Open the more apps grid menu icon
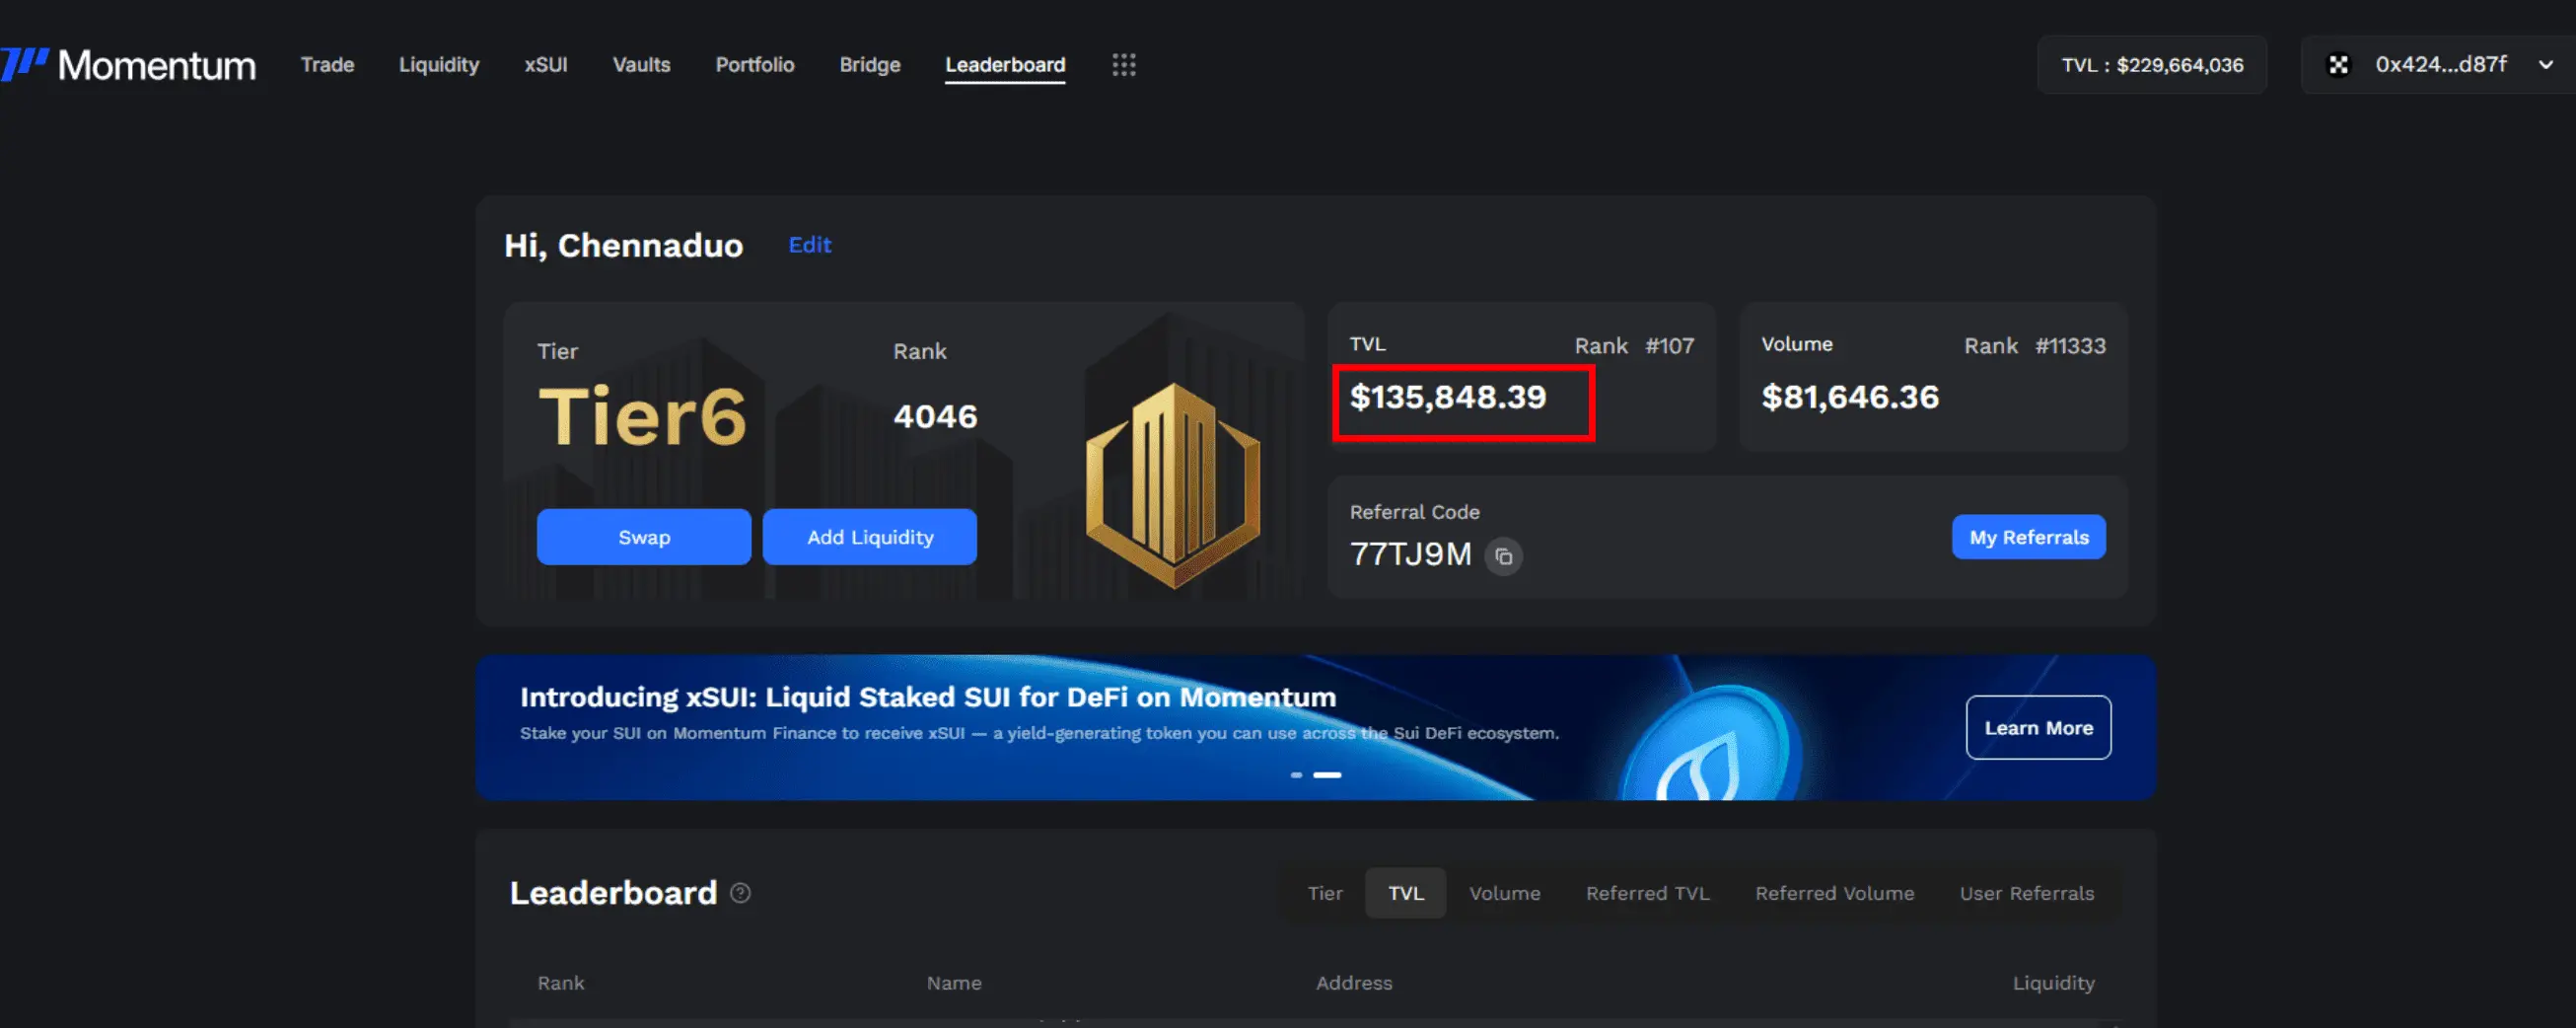The width and height of the screenshot is (2576, 1028). tap(1123, 65)
